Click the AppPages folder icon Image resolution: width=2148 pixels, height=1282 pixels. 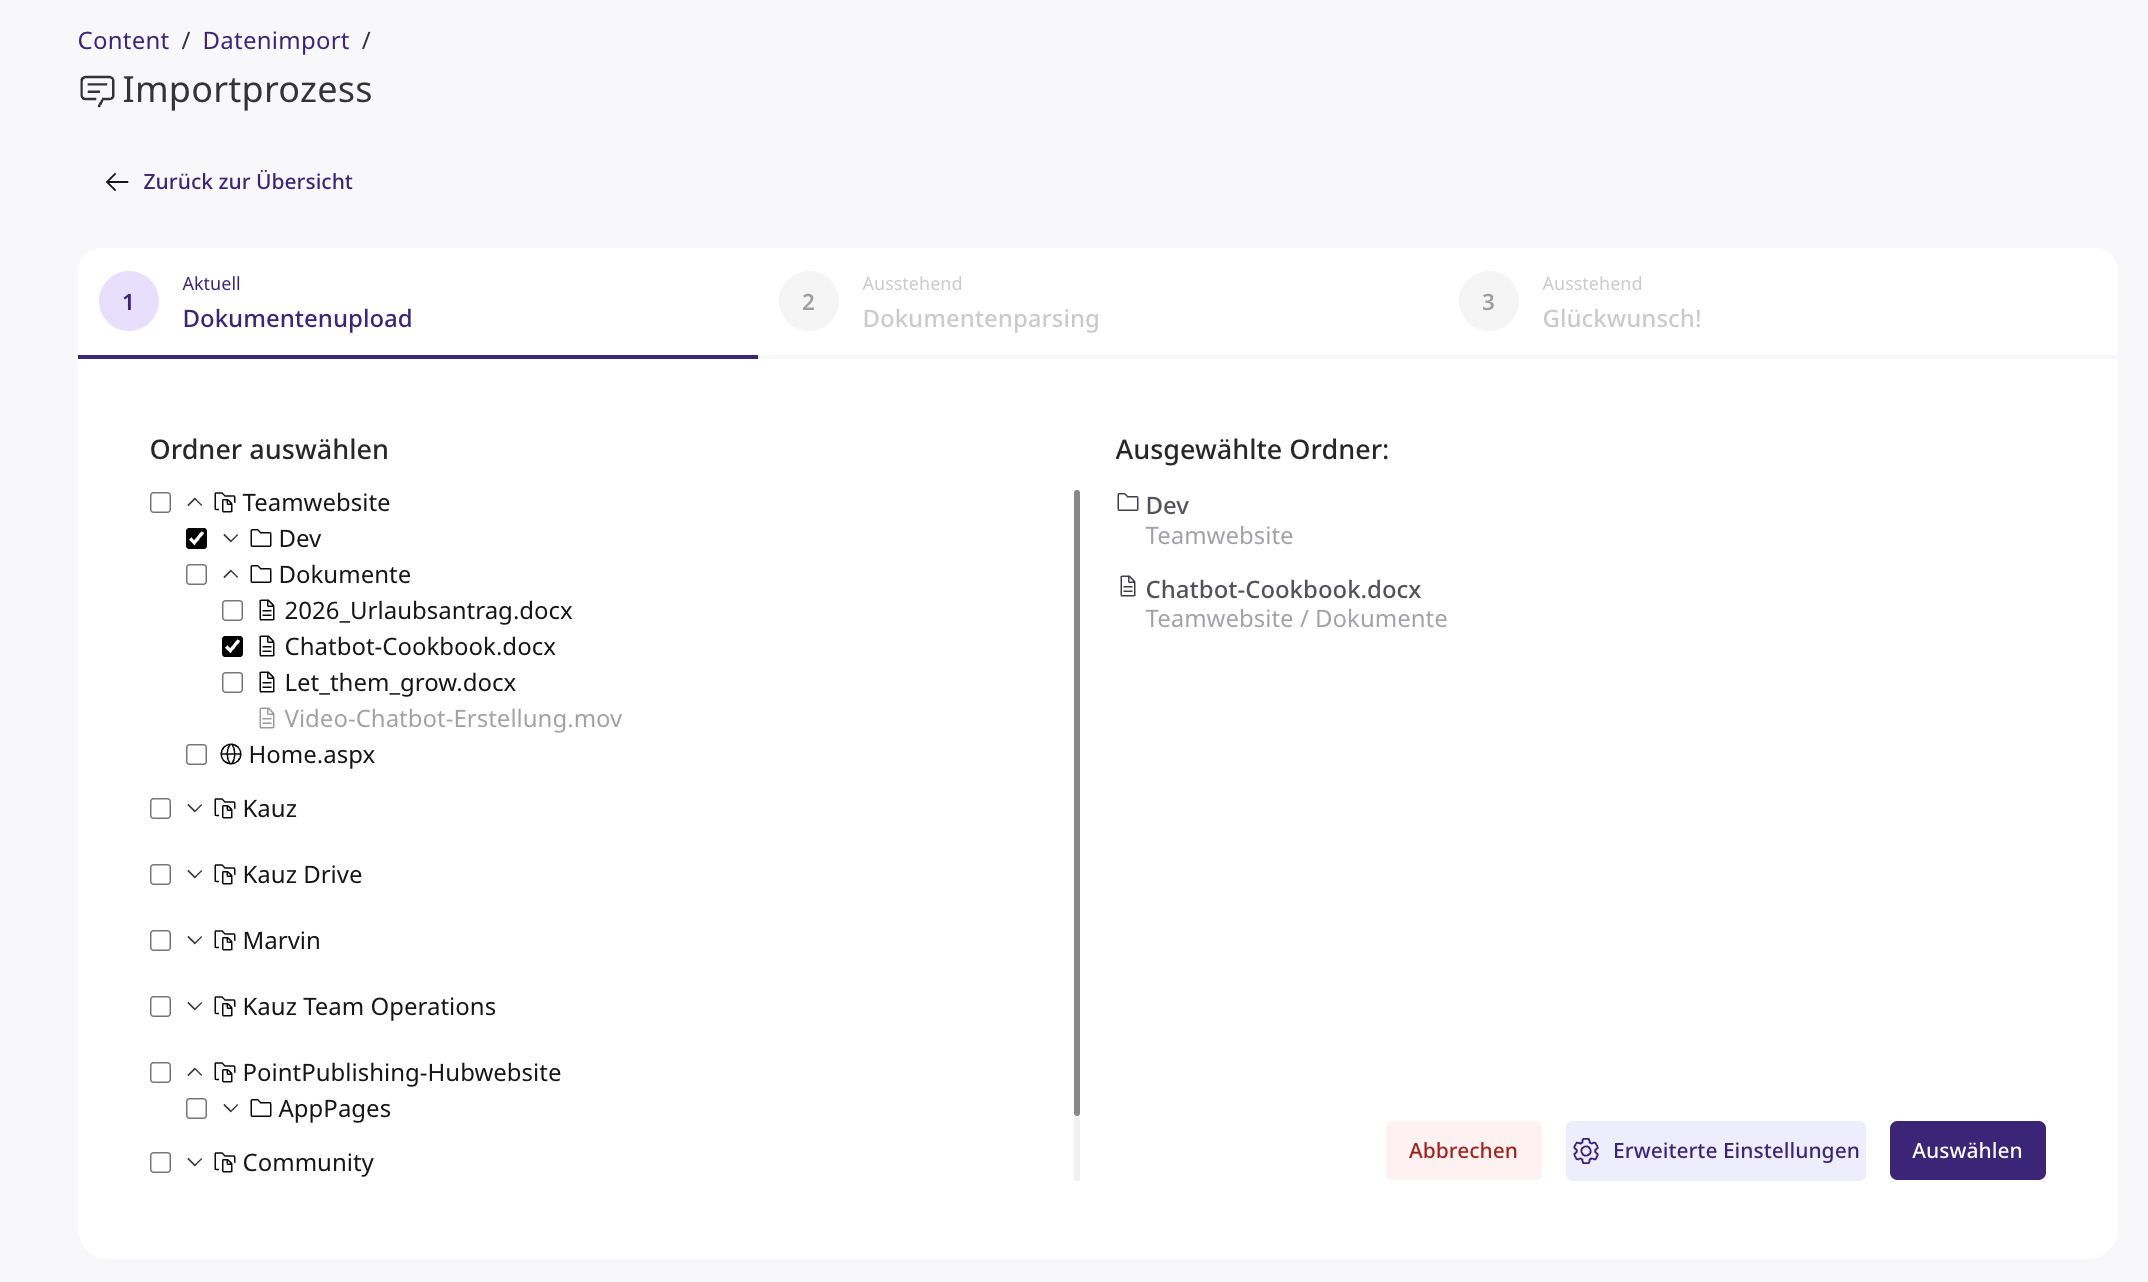point(261,1108)
